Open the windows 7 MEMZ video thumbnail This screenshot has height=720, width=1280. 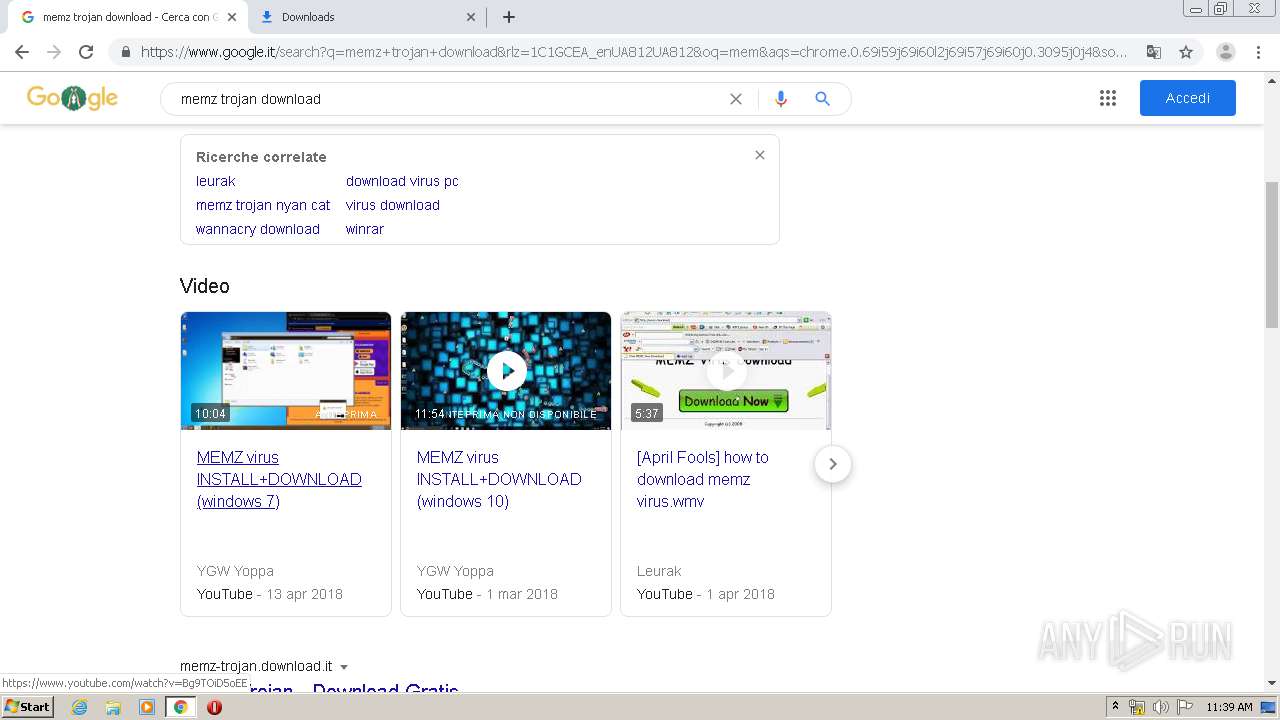(286, 371)
